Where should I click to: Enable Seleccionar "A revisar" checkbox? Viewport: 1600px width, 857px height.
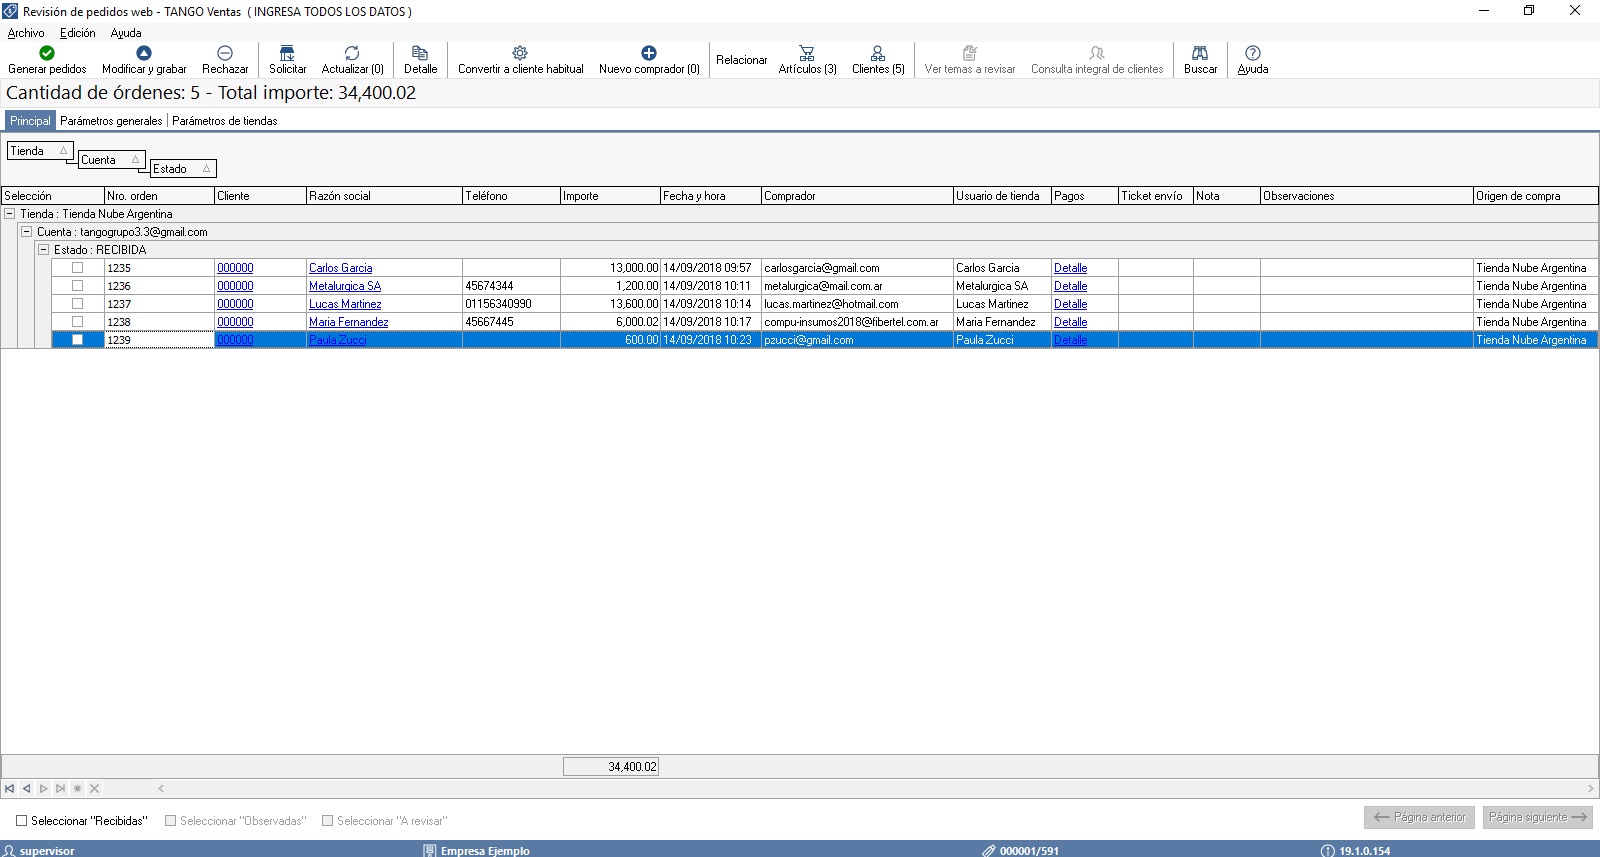point(327,821)
